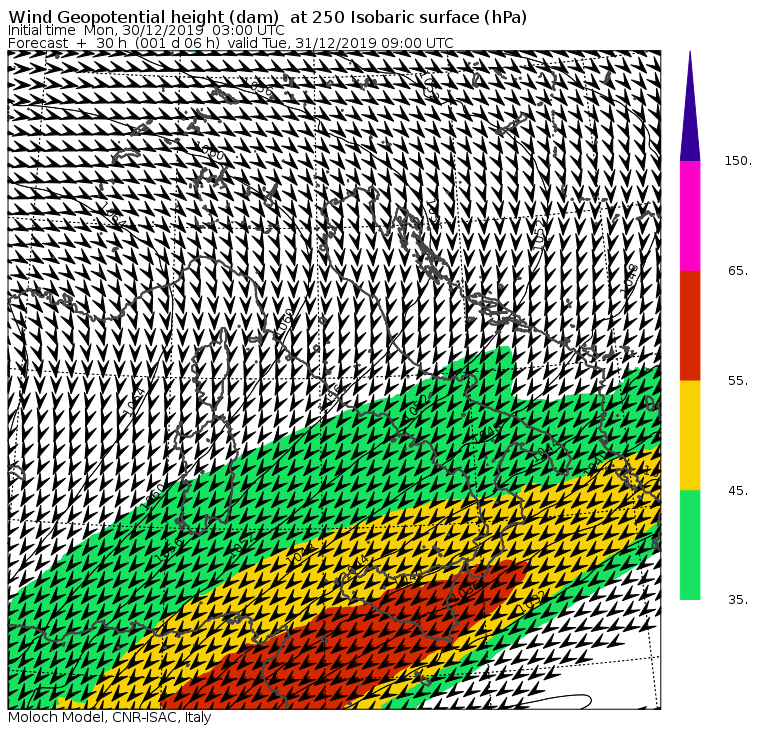Click the legend value label 45.
760x731 pixels.
[x=738, y=491]
